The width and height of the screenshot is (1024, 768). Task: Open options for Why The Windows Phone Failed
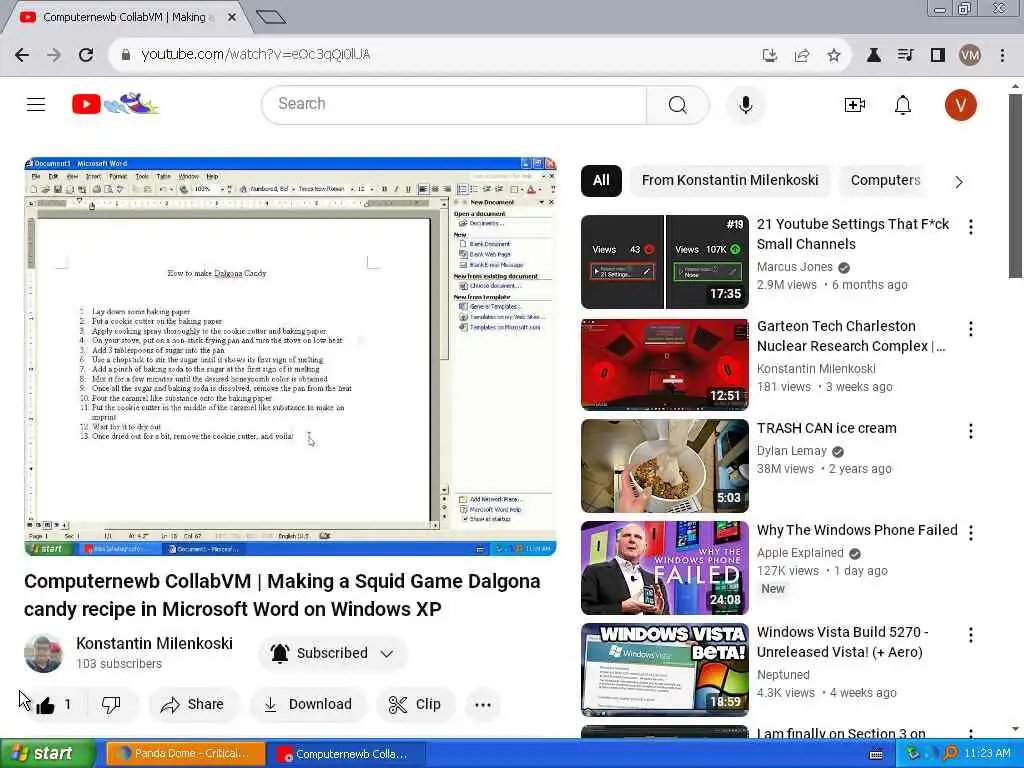tap(970, 533)
